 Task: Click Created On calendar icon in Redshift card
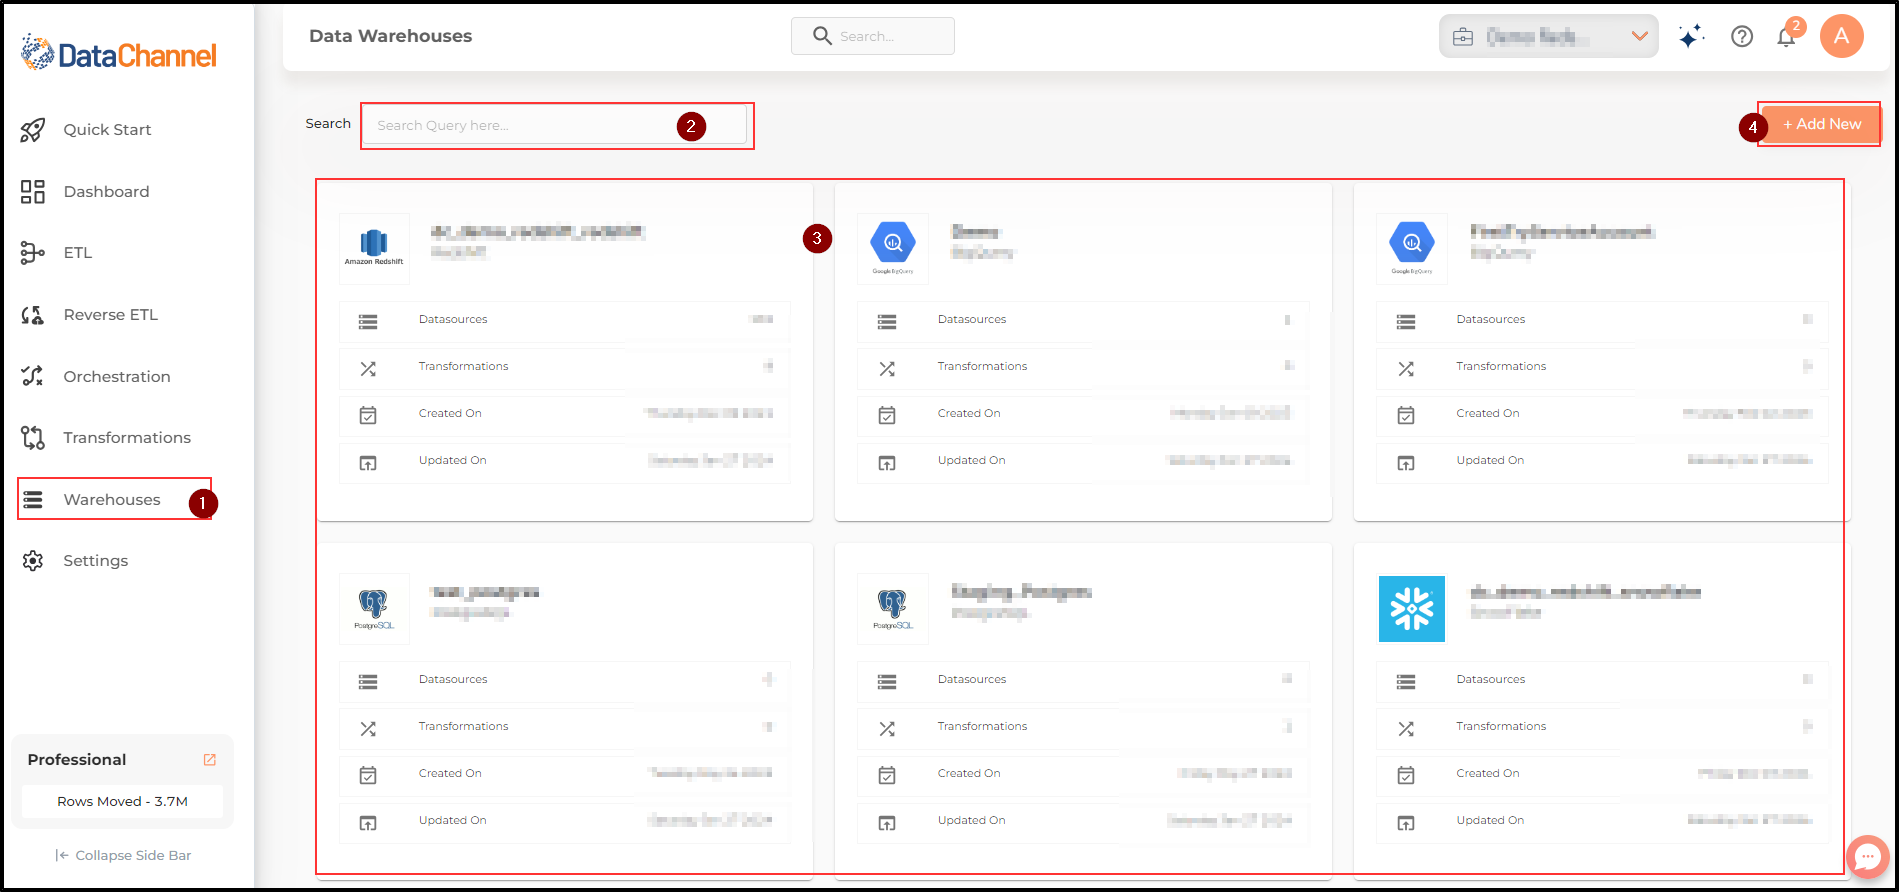coord(368,415)
